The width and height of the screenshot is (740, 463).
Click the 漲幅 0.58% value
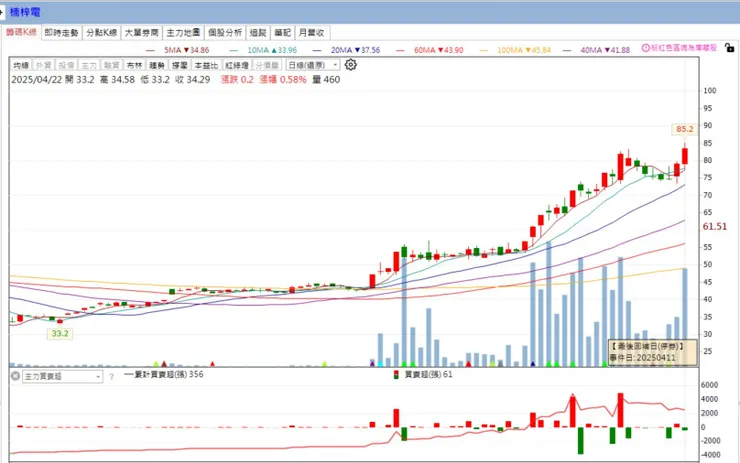tap(283, 80)
